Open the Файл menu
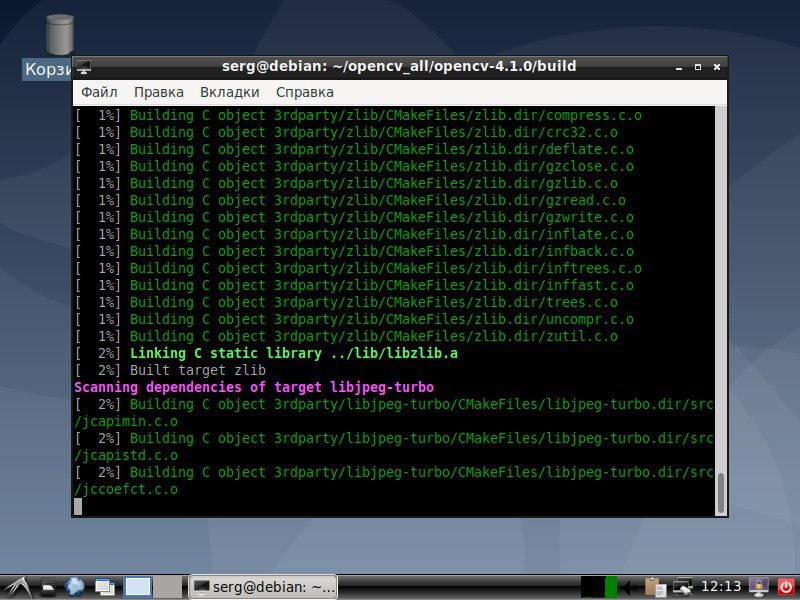Viewport: 800px width, 600px height. point(99,92)
